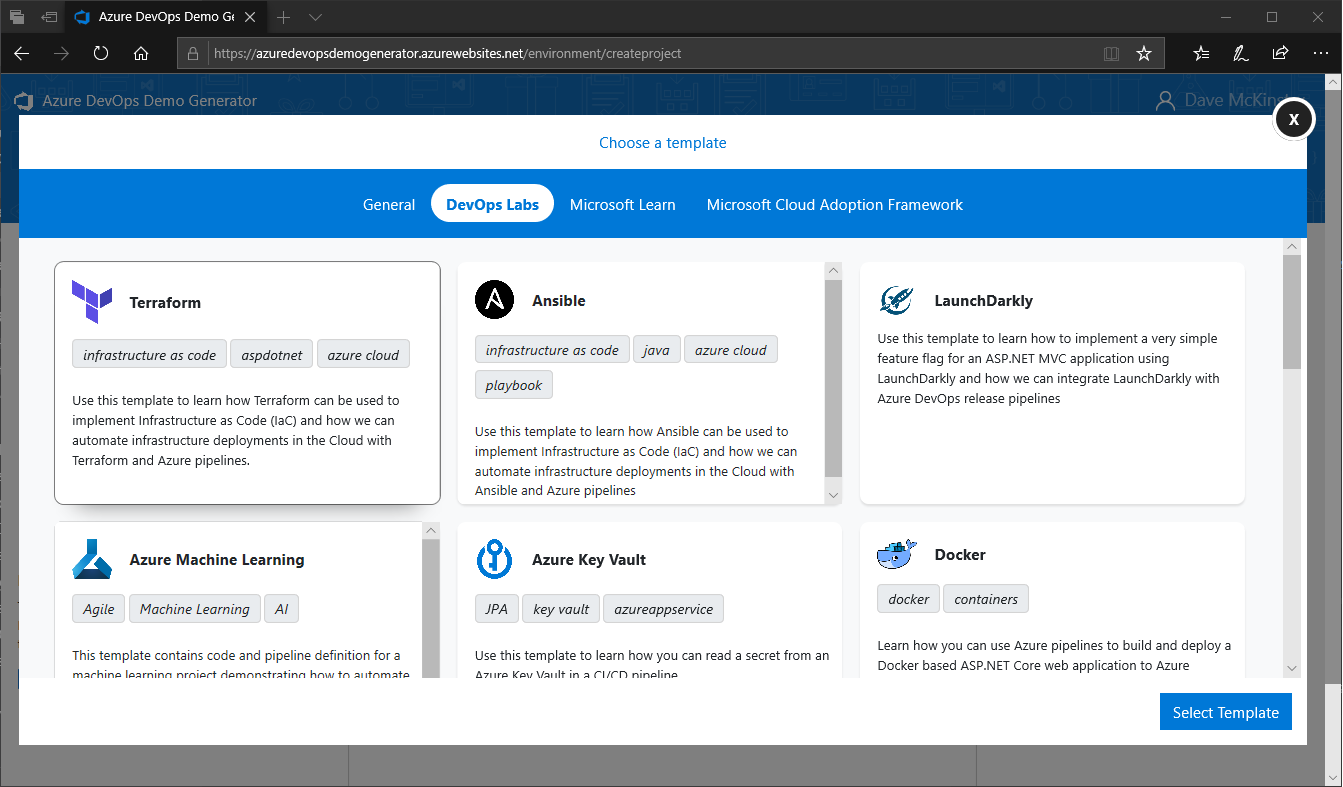
Task: Open the browser tab list chevron
Action: point(315,17)
